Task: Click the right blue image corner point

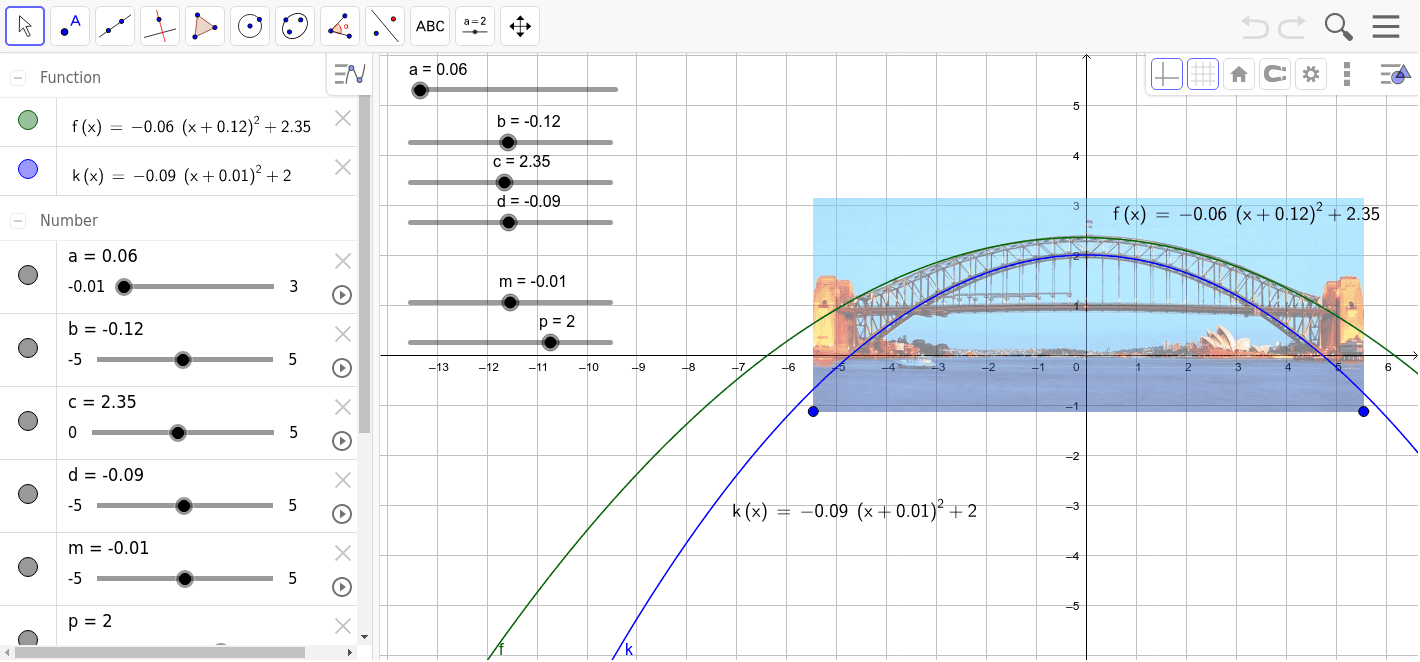Action: click(x=1364, y=411)
